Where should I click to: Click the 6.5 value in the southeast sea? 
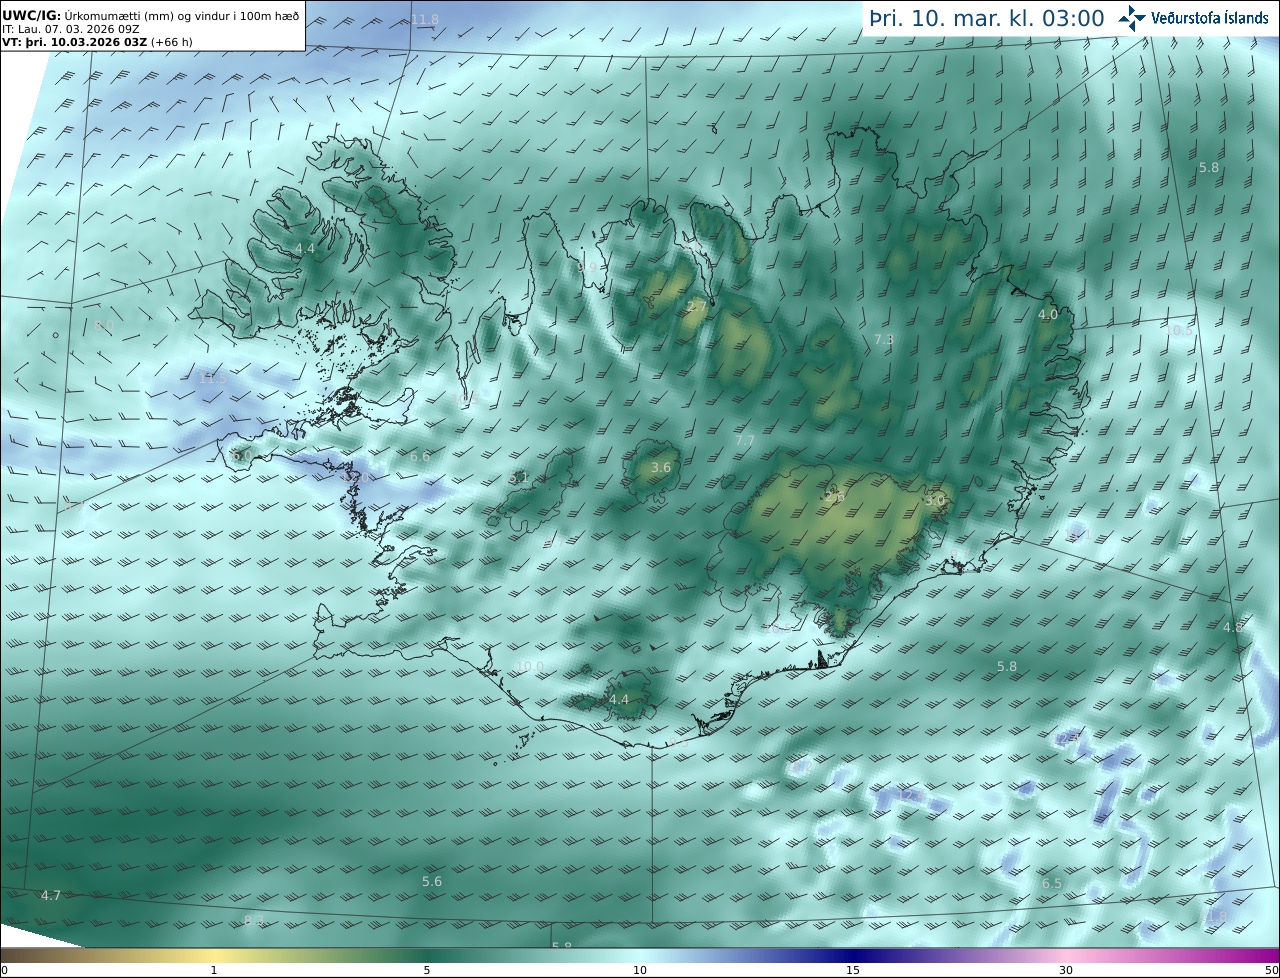(1052, 883)
